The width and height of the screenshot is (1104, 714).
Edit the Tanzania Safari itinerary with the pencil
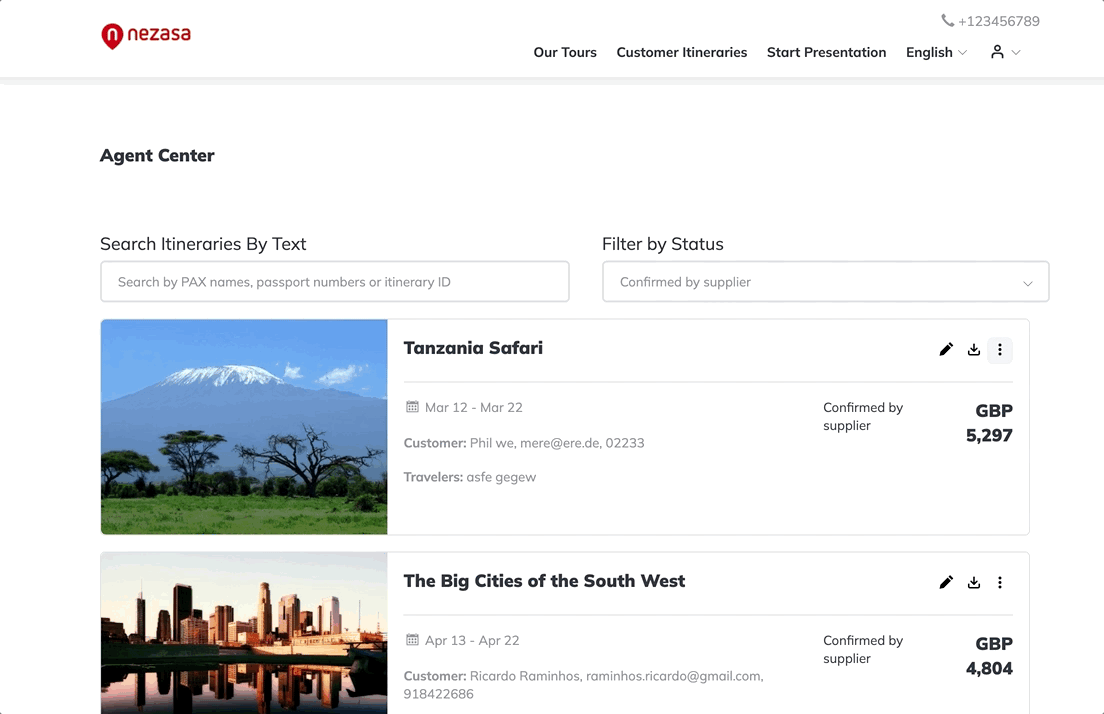click(x=946, y=349)
